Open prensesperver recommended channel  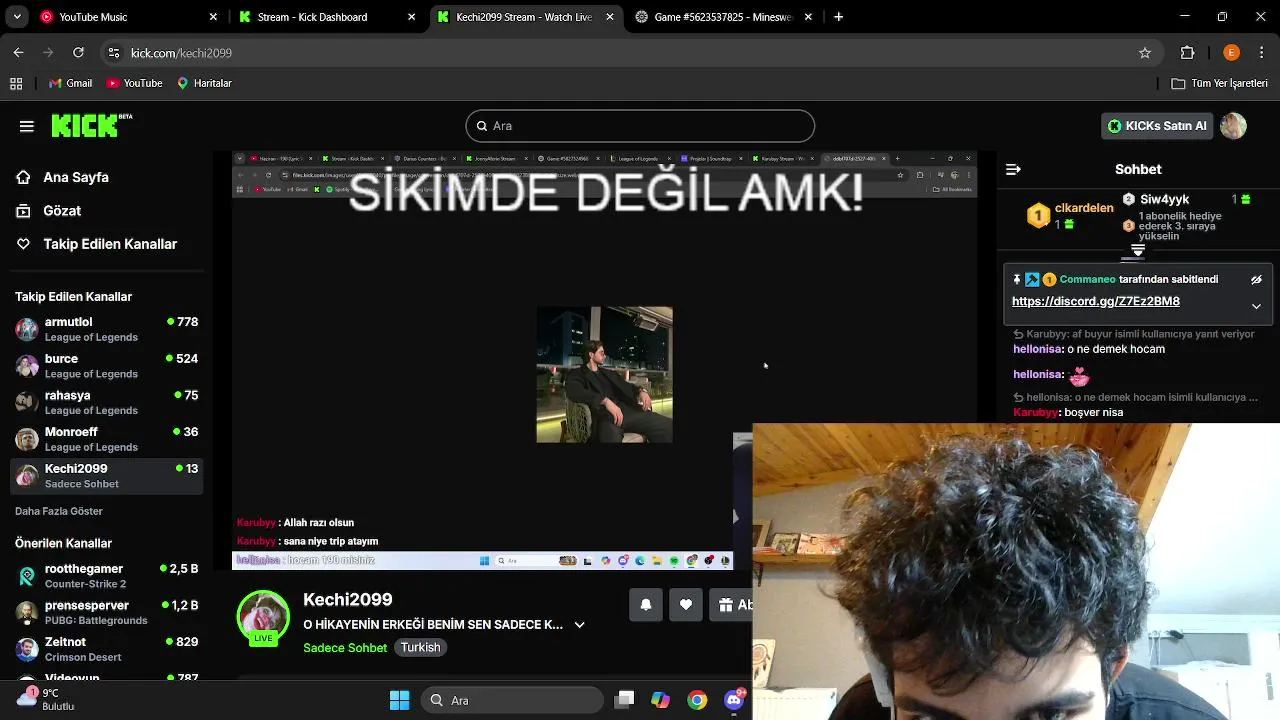point(107,613)
